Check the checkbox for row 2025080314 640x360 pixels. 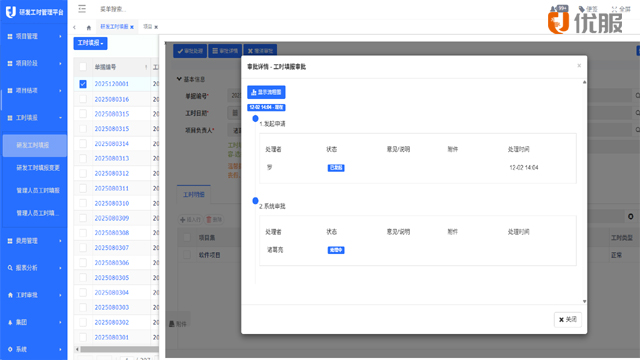(x=83, y=144)
